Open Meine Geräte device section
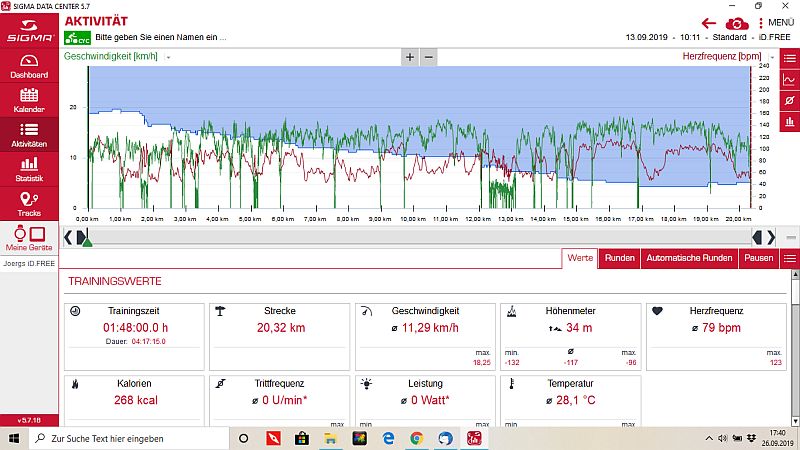This screenshot has width=800, height=450. (29, 238)
